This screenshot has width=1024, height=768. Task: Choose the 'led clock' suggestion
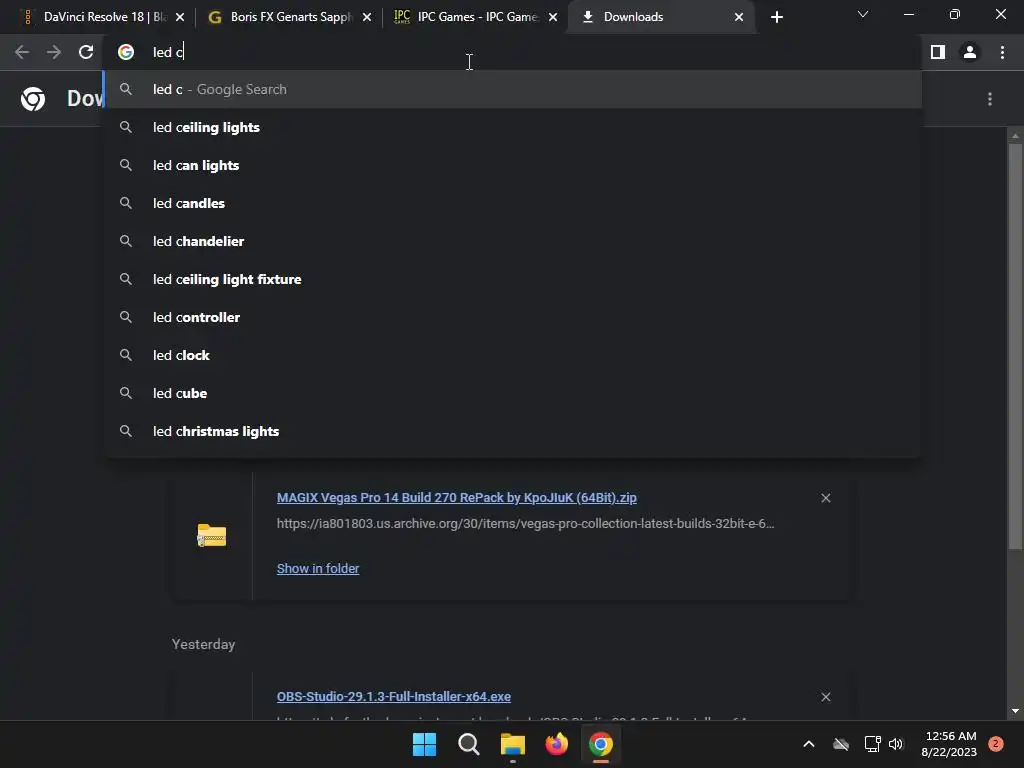coord(513,355)
